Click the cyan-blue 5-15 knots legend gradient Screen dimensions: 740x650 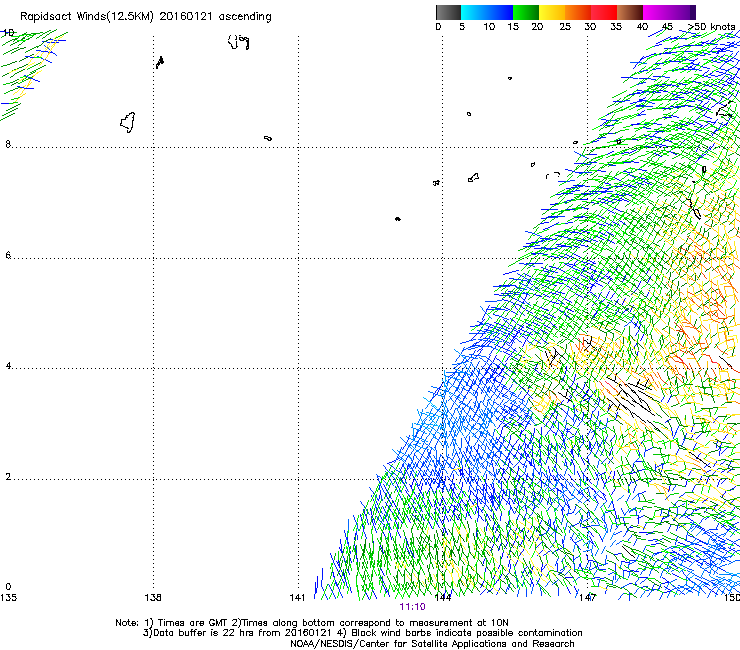point(487,12)
